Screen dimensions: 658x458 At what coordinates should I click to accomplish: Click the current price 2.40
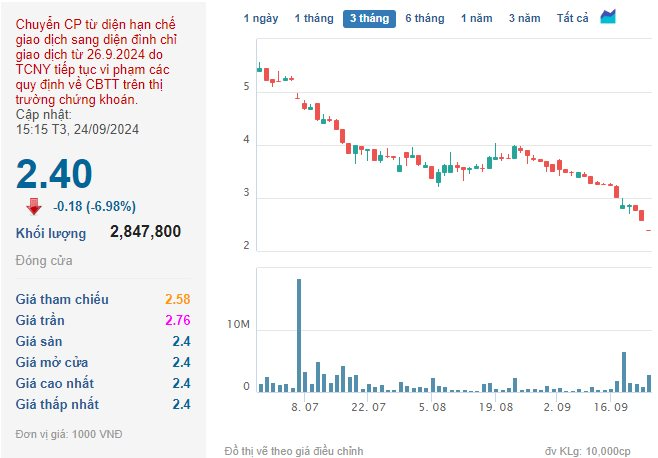(x=54, y=174)
